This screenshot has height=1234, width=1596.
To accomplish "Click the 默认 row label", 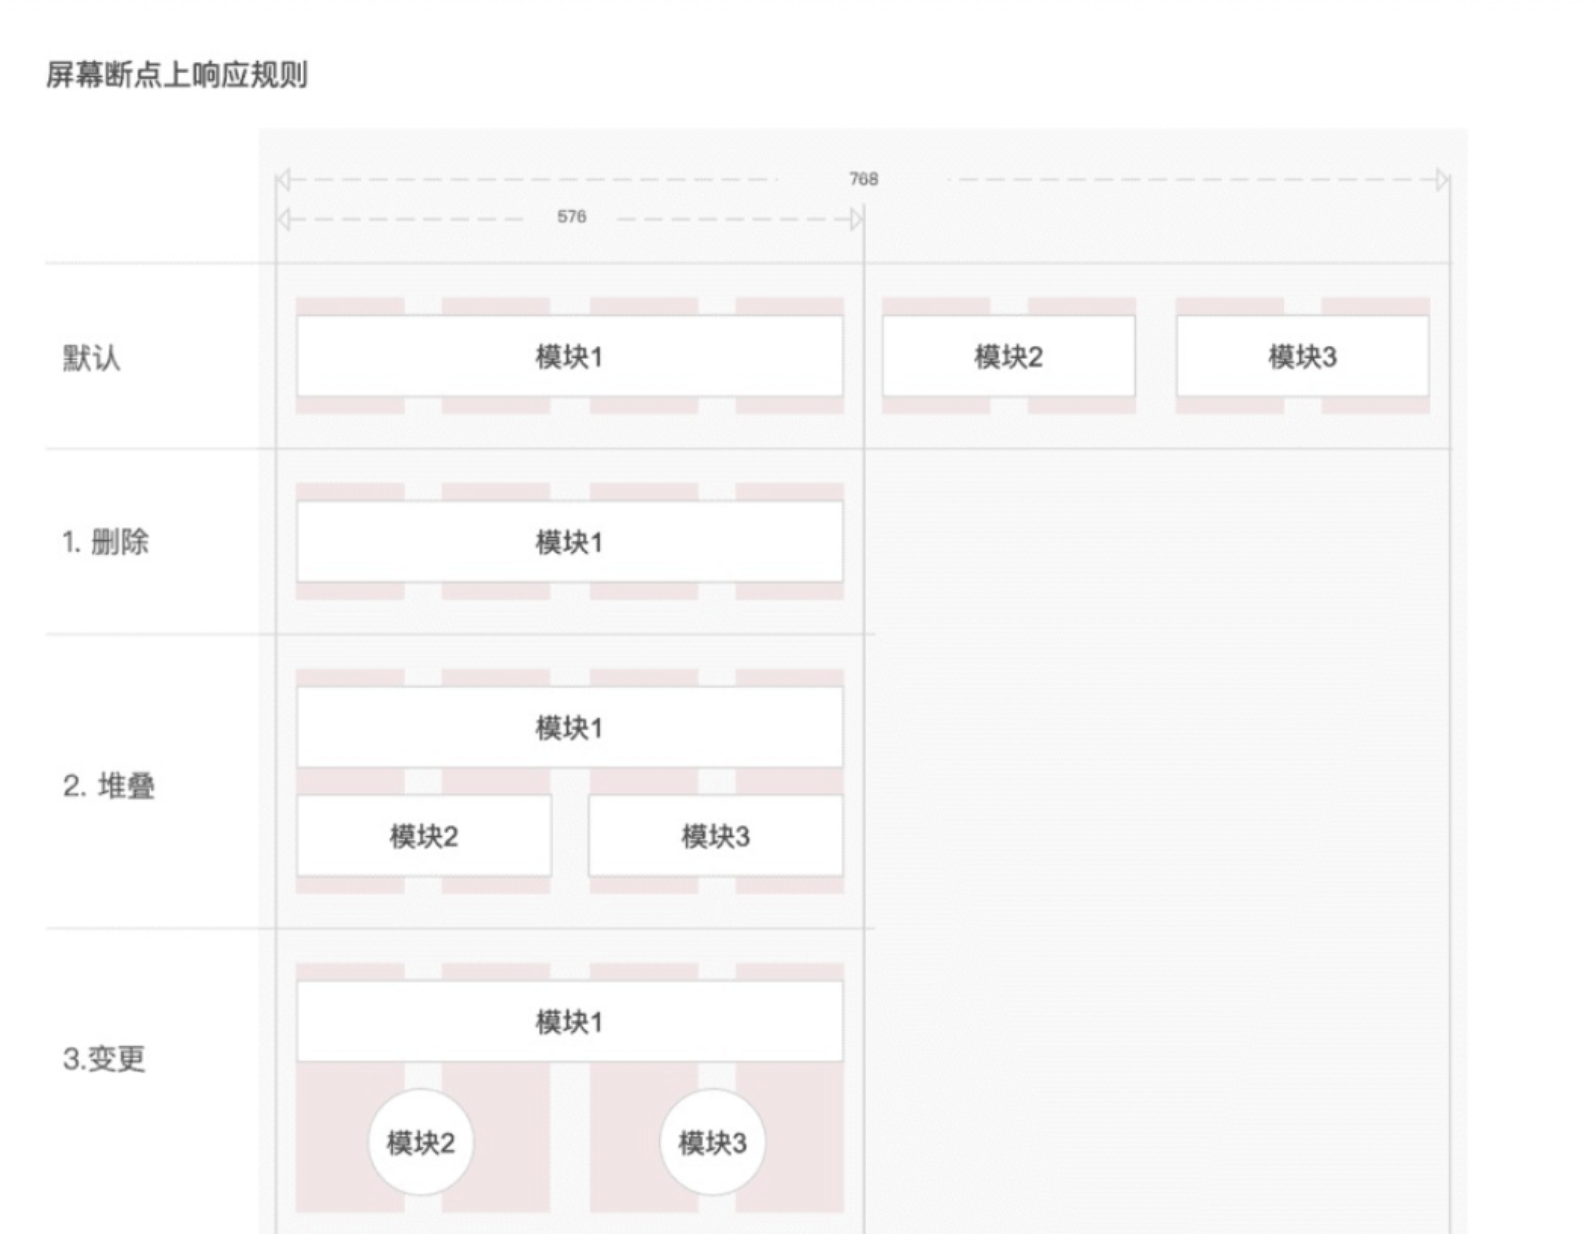I will (x=92, y=357).
